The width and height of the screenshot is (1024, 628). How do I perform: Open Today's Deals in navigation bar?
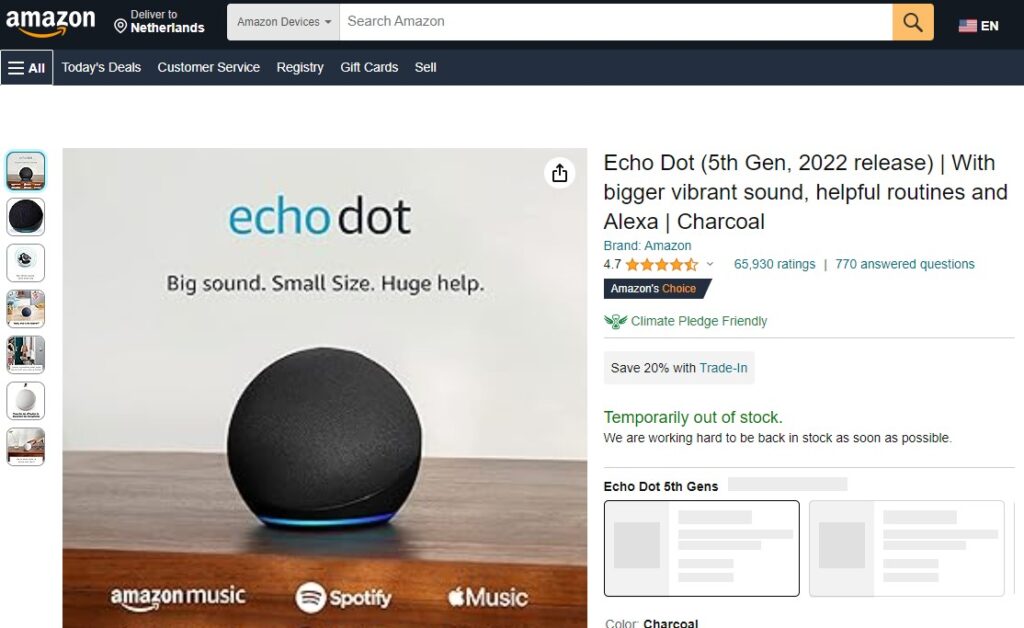pyautogui.click(x=101, y=67)
